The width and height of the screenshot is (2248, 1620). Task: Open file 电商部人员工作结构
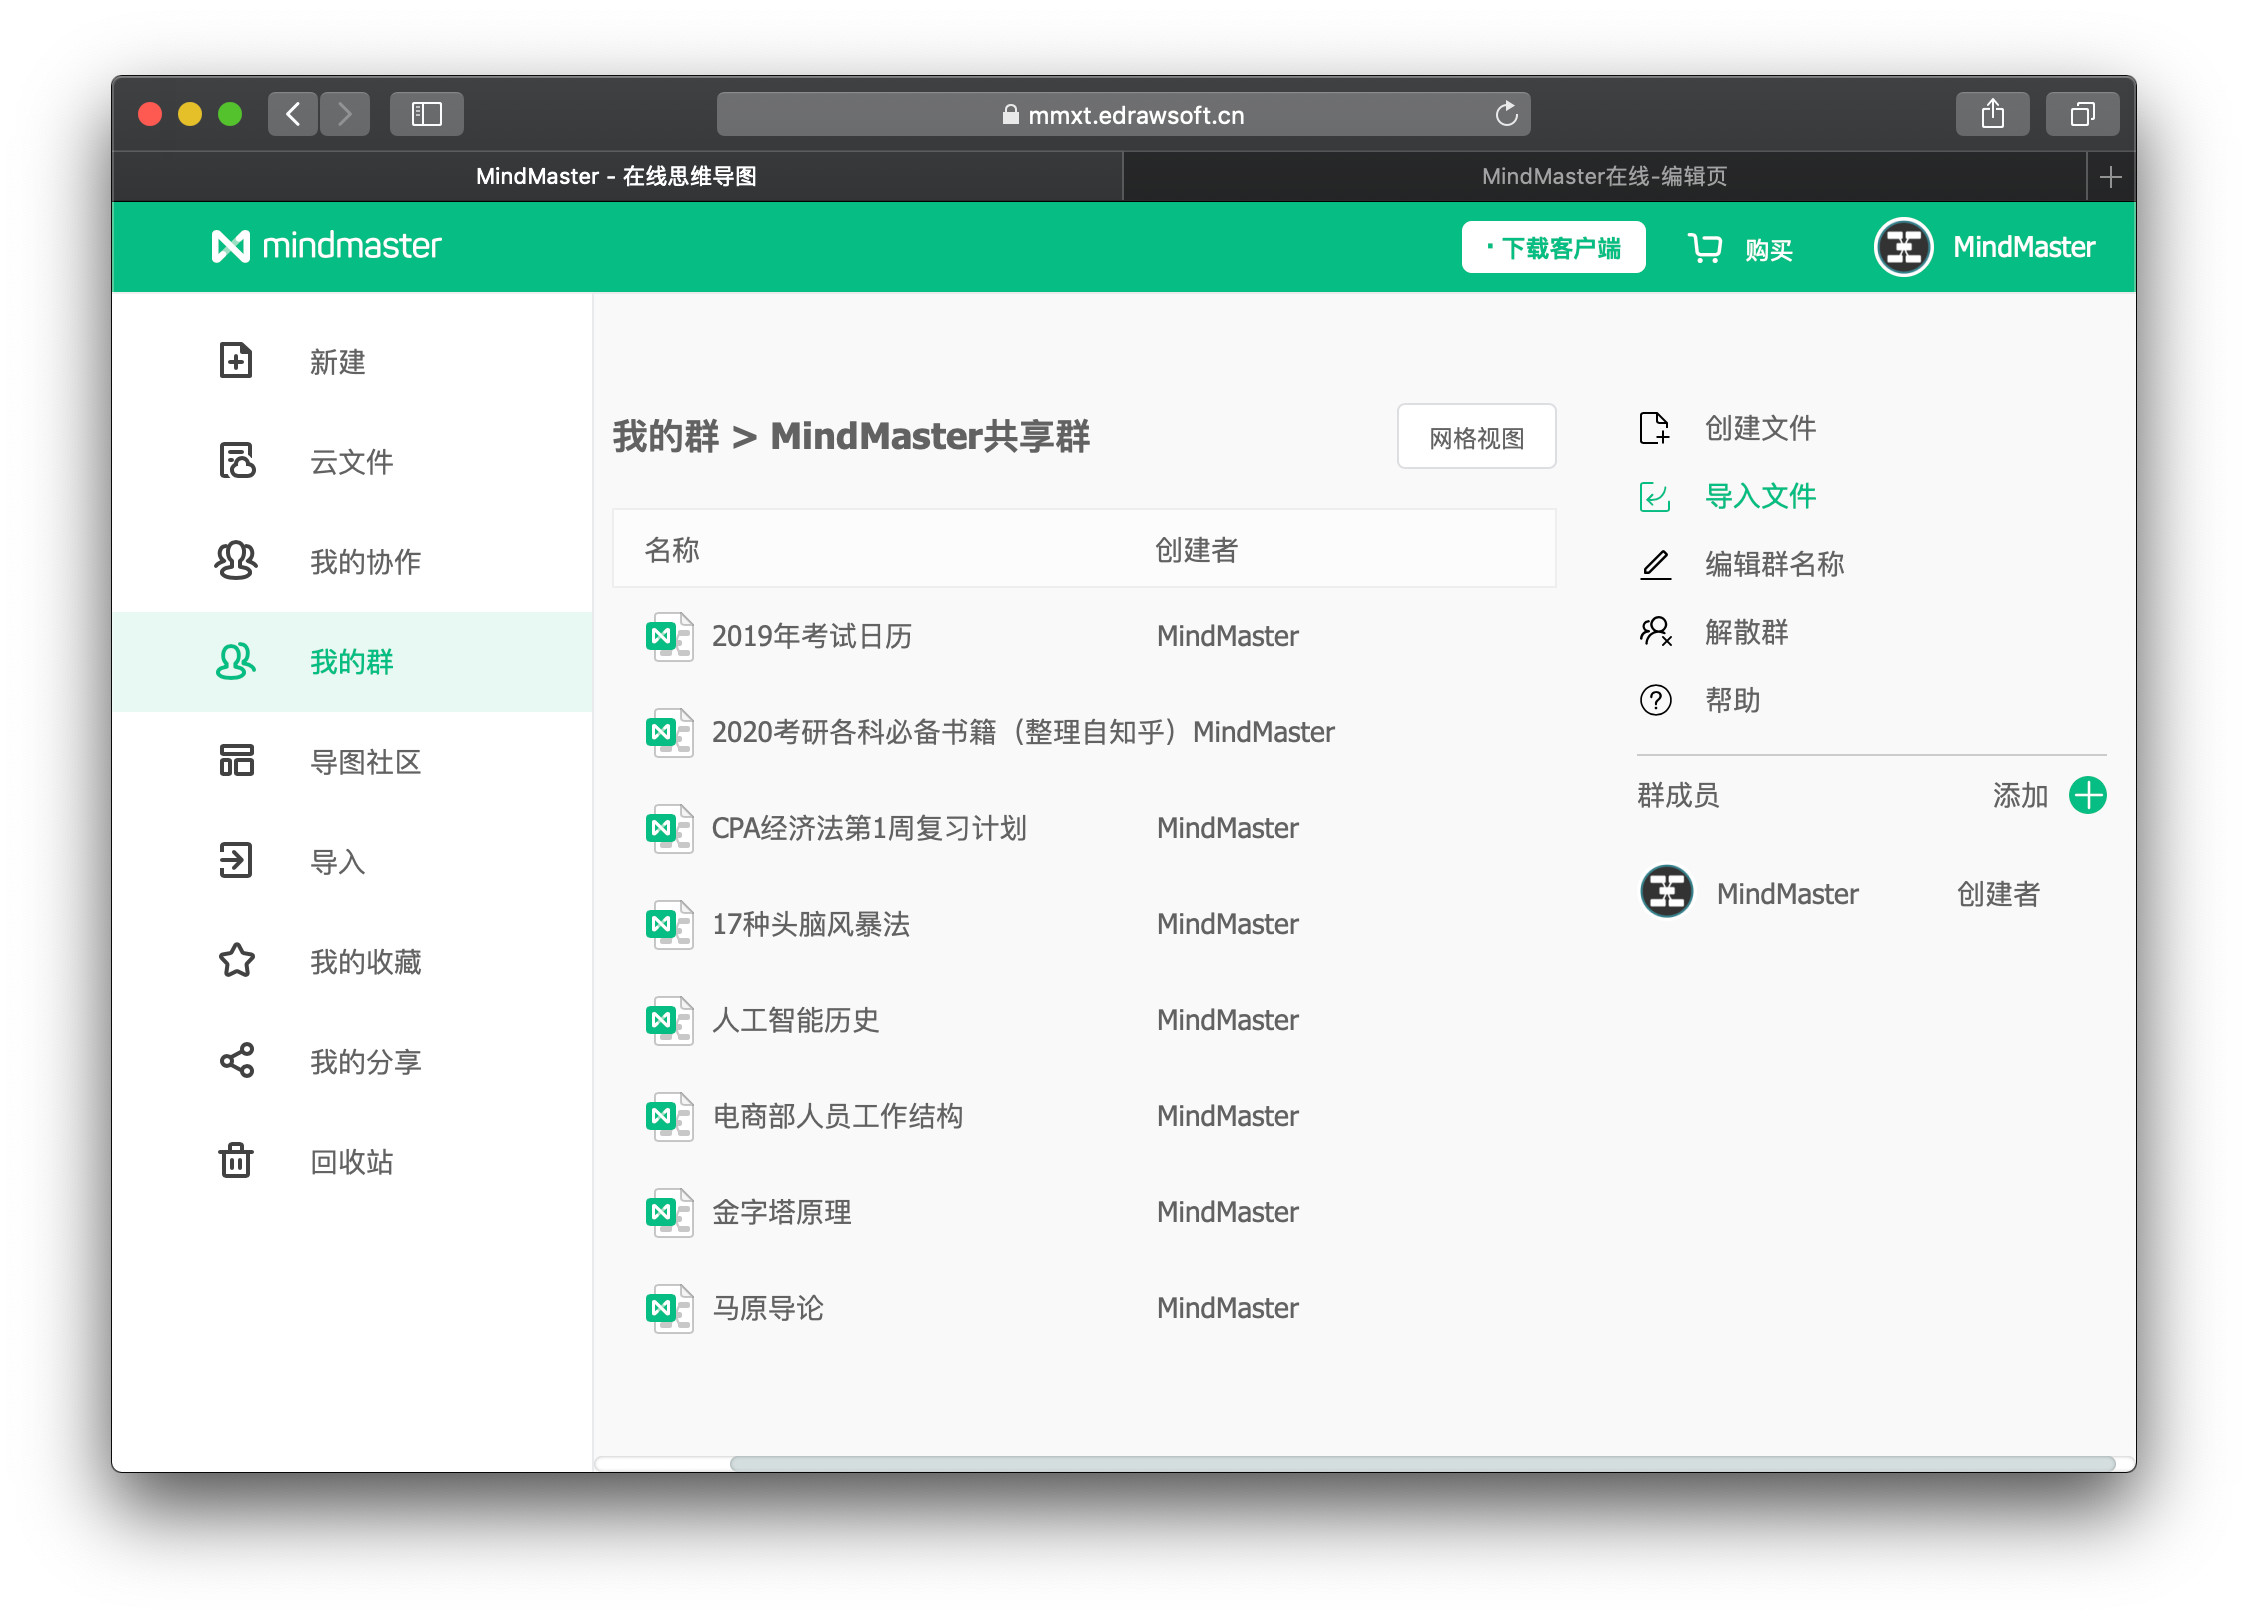click(x=838, y=1116)
